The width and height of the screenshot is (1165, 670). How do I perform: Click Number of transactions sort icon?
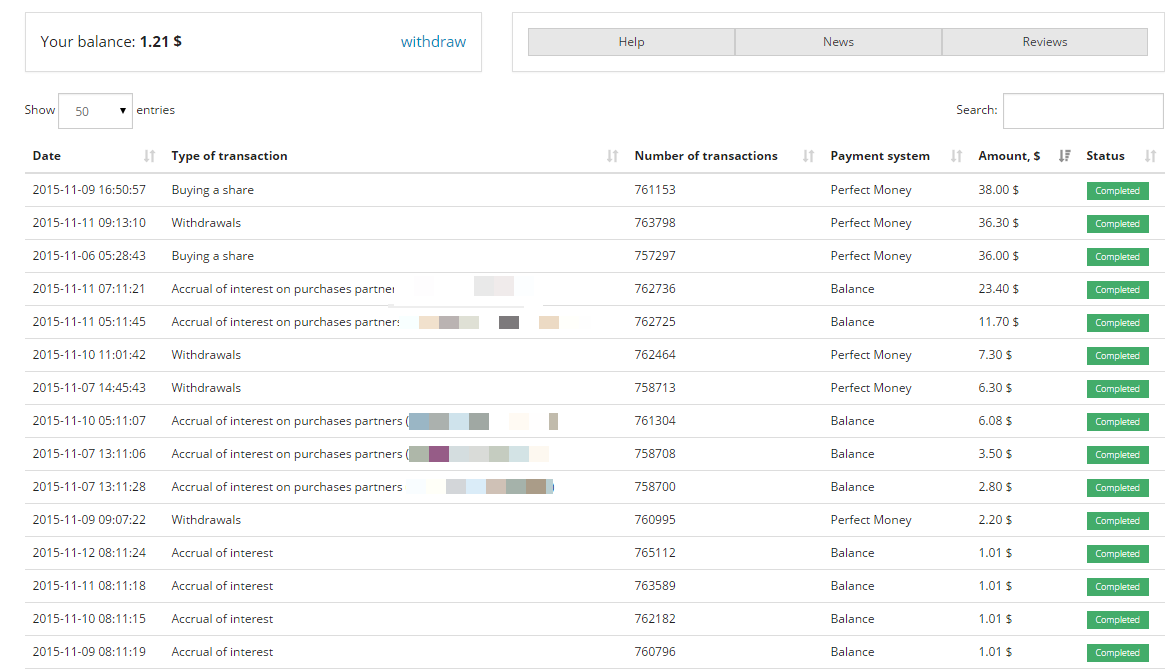(808, 156)
